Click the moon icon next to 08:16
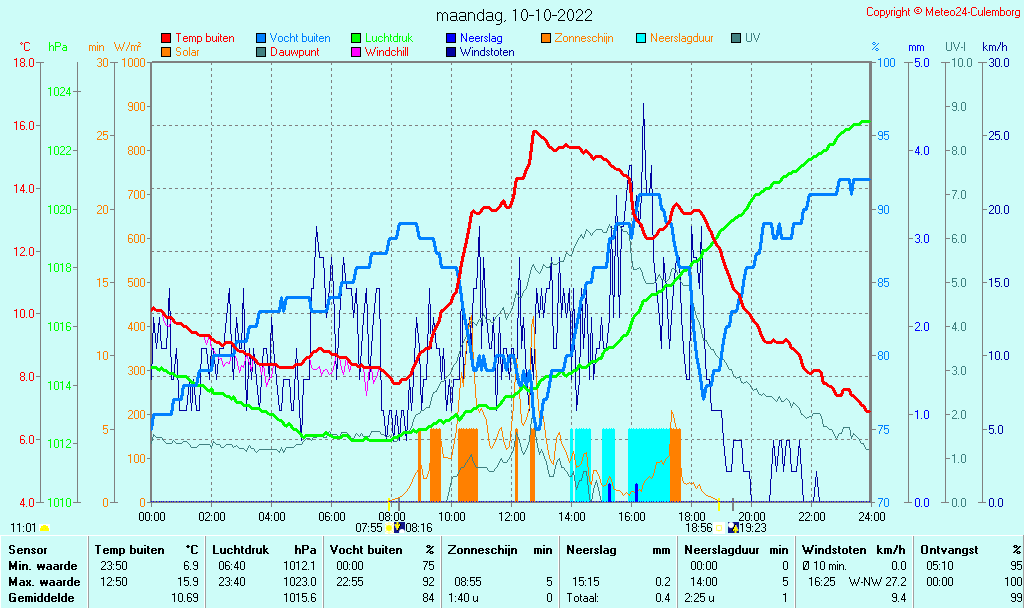The image size is (1026, 608). (x=399, y=528)
